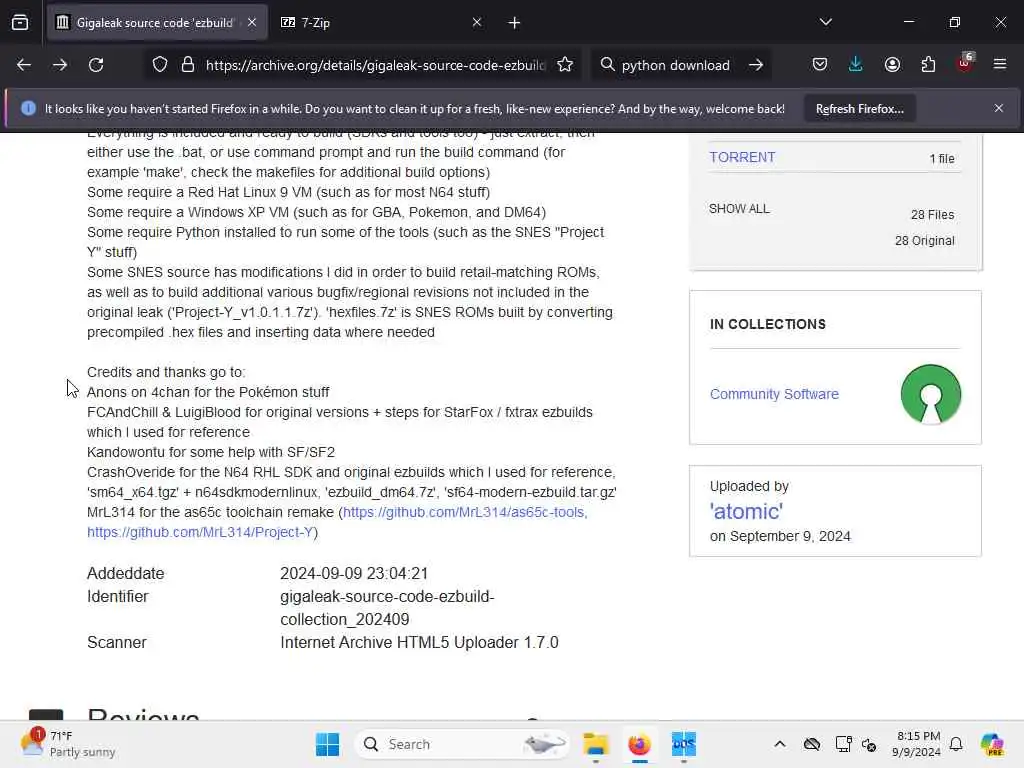The image size is (1024, 768).
Task: Dismiss the Firefox refresh notification bar
Action: tap(999, 108)
